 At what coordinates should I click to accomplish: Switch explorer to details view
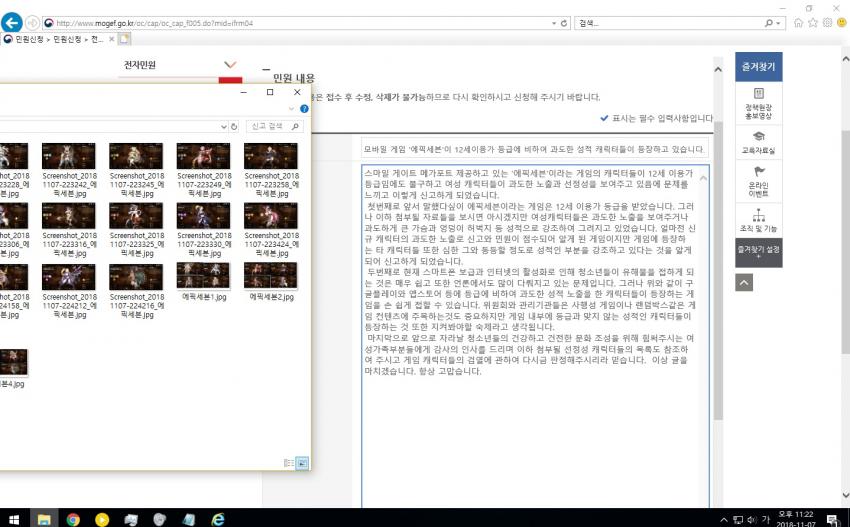point(289,463)
